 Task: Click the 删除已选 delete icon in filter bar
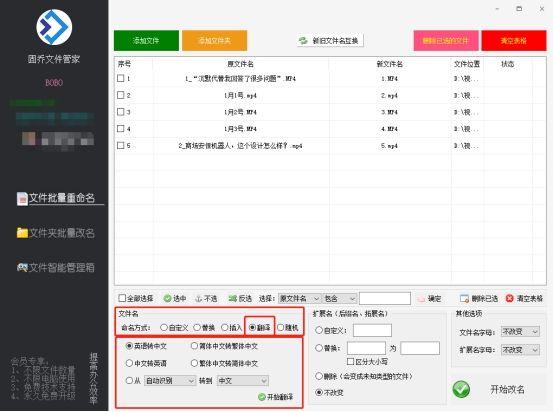[x=464, y=299]
